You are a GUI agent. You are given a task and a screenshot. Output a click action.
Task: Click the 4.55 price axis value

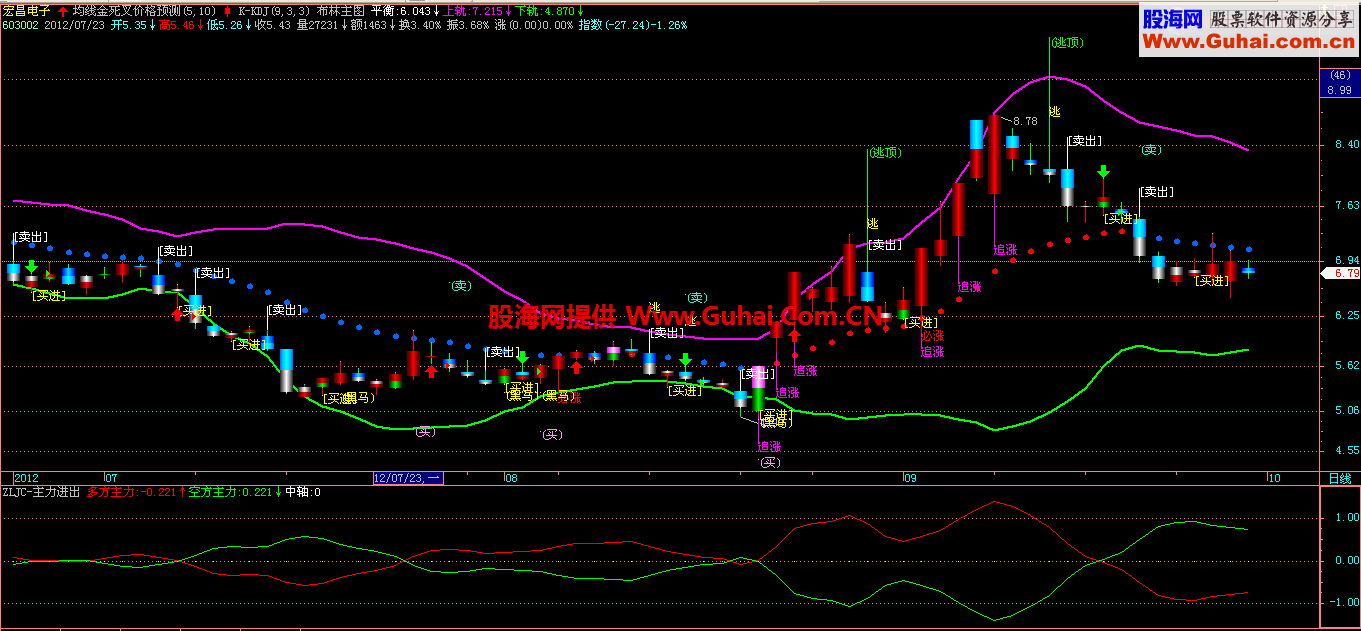point(1346,450)
